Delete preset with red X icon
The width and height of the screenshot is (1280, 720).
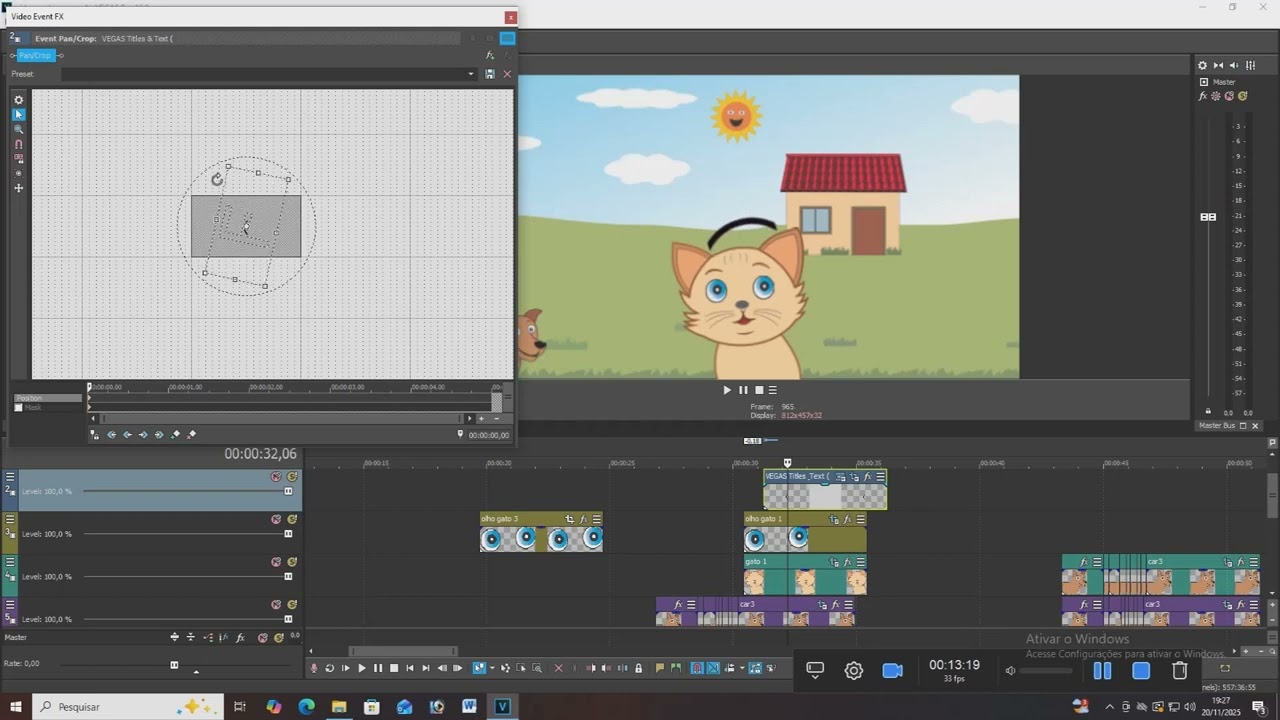pos(507,74)
